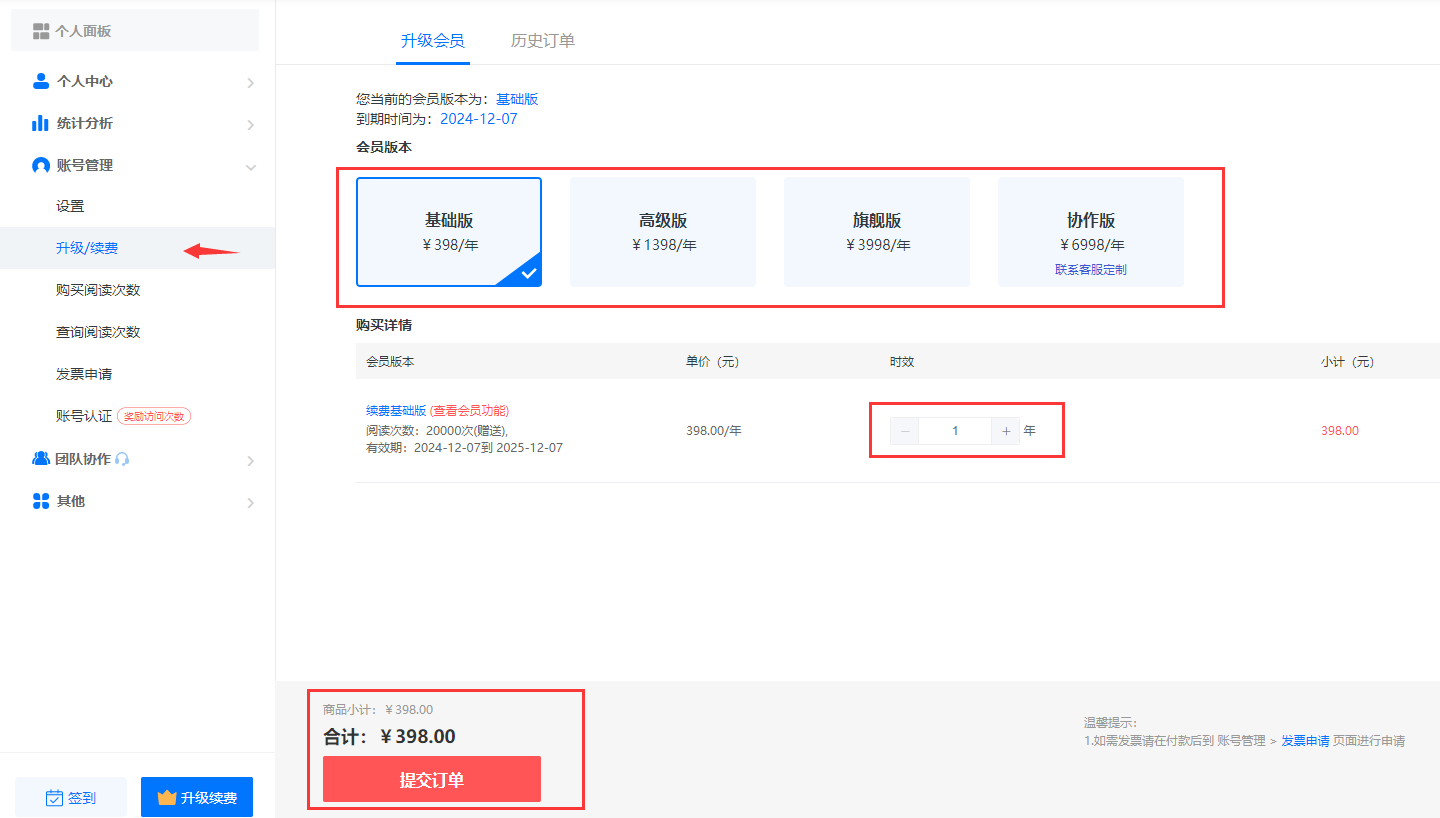Select the 高级版 ¥1398/年 plan
This screenshot has height=818, width=1440.
point(662,232)
